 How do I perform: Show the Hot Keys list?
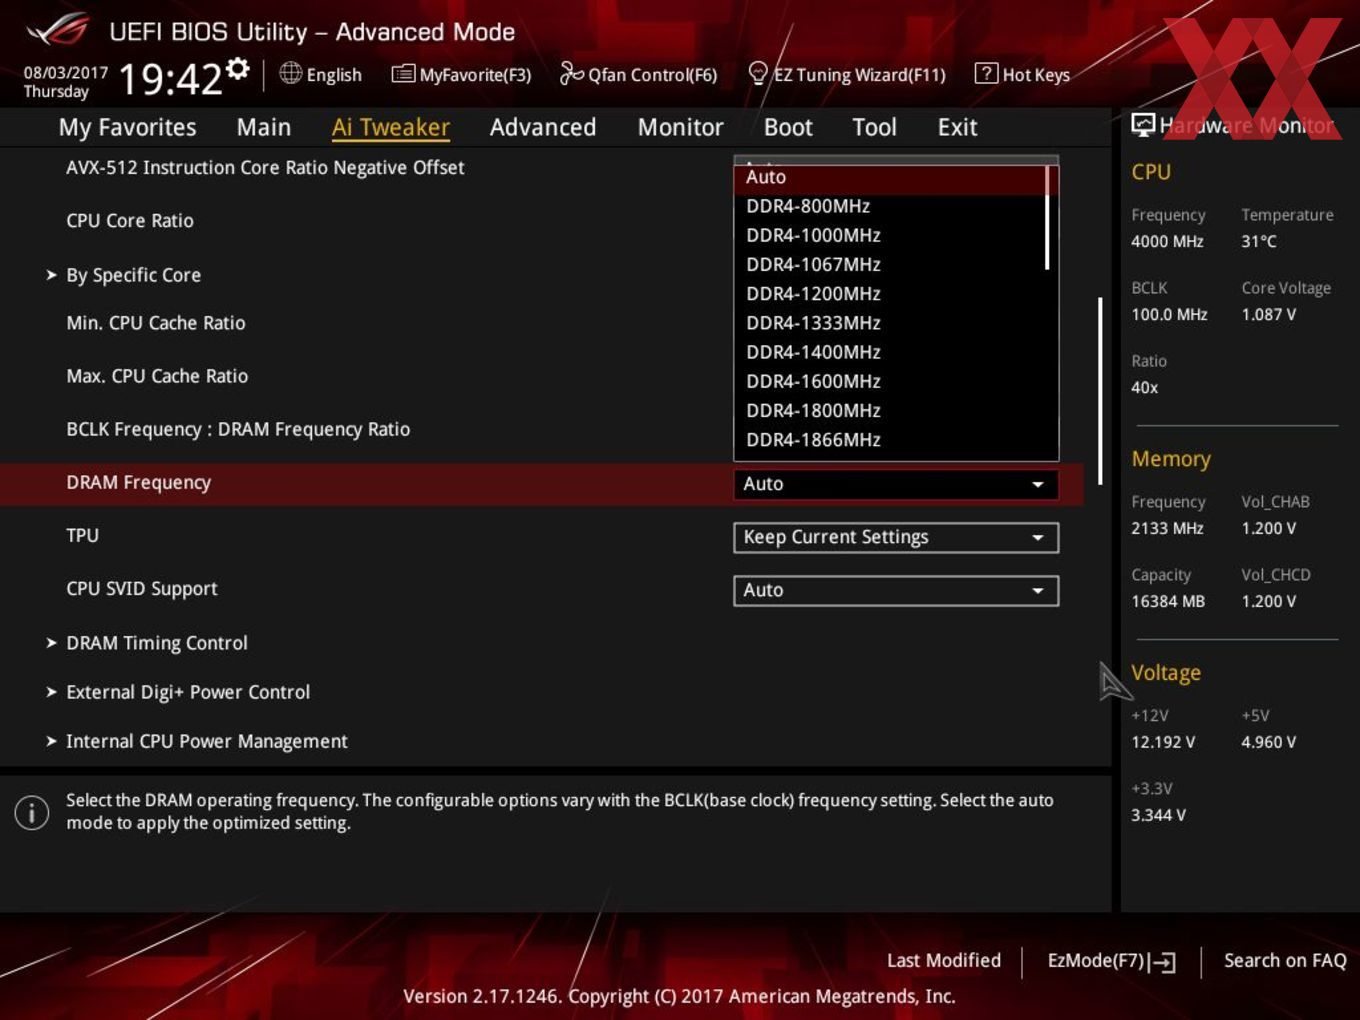point(1036,75)
